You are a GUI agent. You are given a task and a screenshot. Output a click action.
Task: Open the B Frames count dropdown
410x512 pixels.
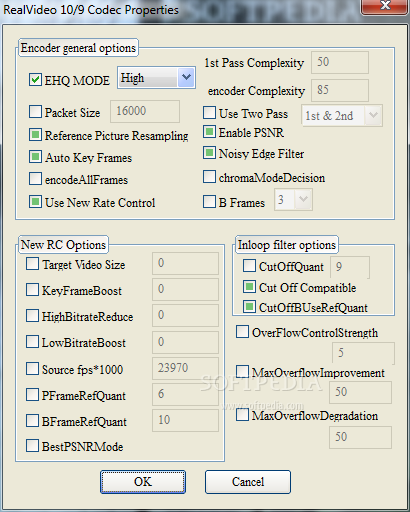(x=293, y=199)
